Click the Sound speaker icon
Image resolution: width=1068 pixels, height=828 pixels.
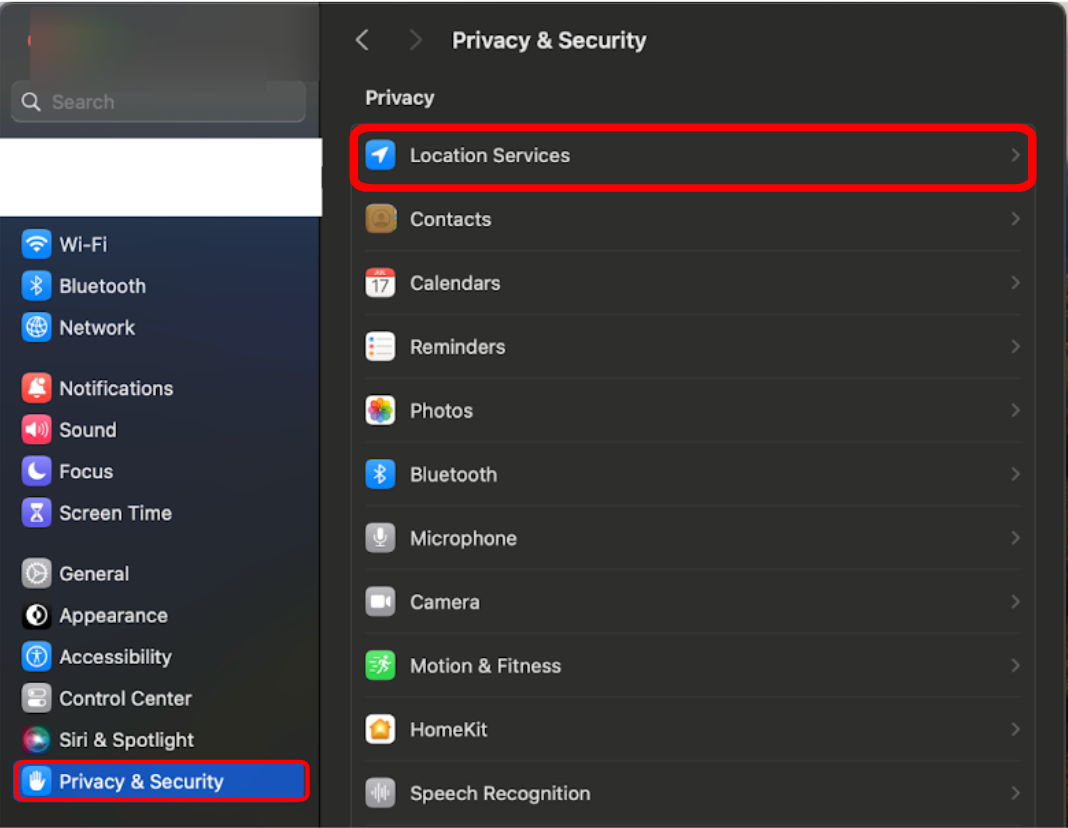36,430
